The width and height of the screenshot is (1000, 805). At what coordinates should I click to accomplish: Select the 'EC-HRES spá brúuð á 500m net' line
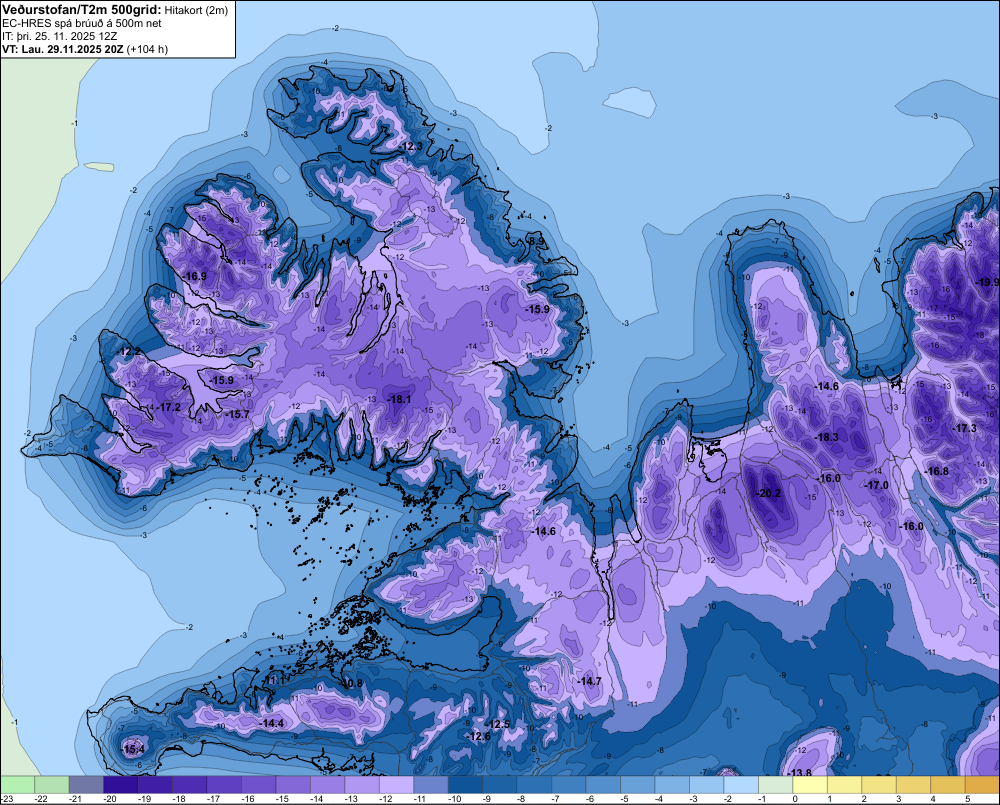click(x=82, y=23)
